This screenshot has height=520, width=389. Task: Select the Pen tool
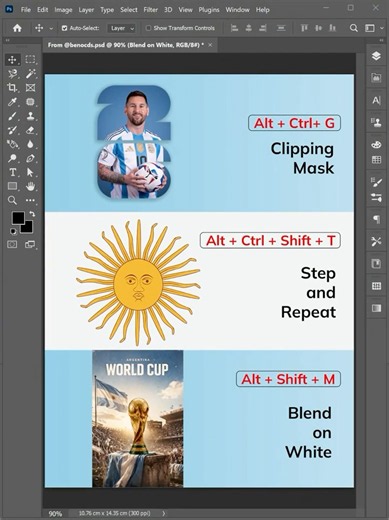point(30,158)
